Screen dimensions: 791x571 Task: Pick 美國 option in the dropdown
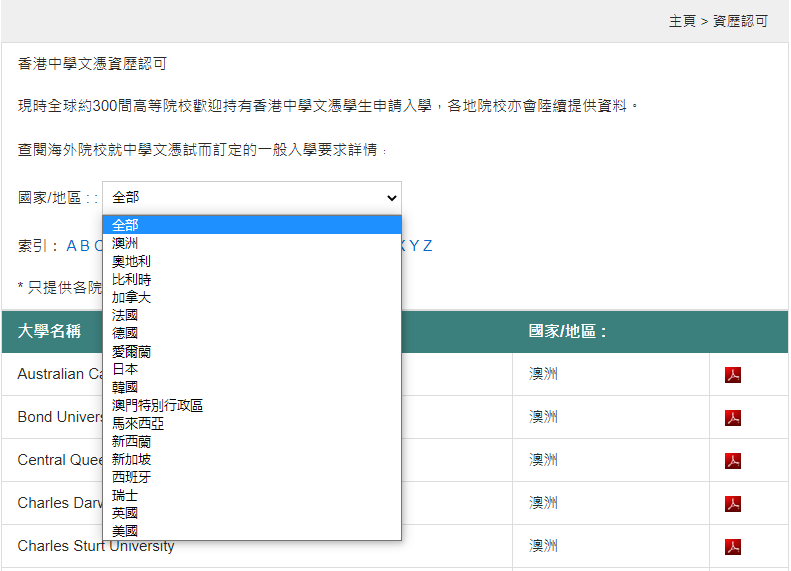point(252,531)
